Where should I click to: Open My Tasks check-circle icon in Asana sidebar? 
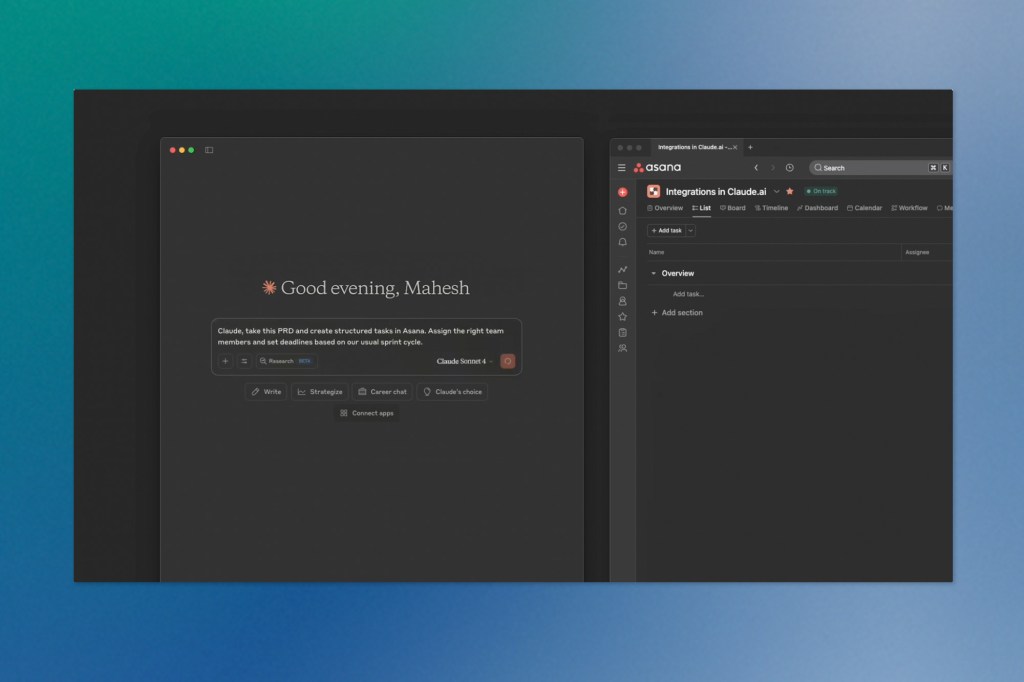point(622,227)
